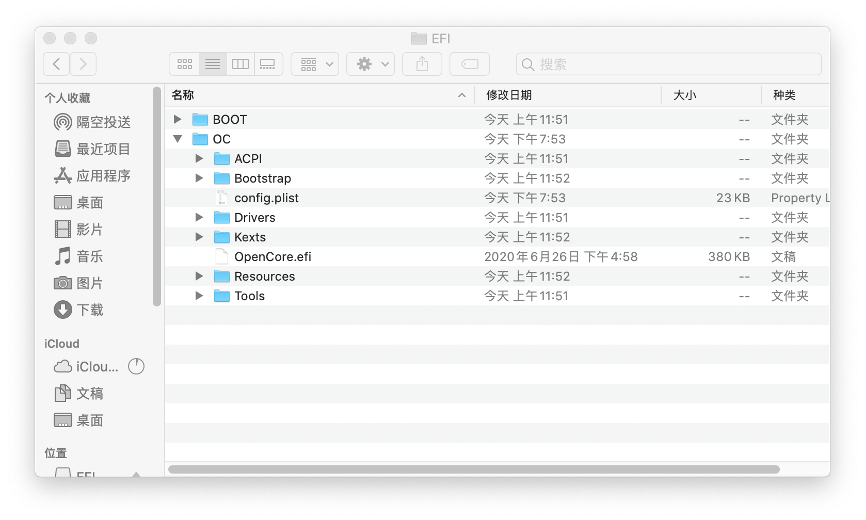Select the config.plist file icon
866x520 pixels.
[x=221, y=198]
